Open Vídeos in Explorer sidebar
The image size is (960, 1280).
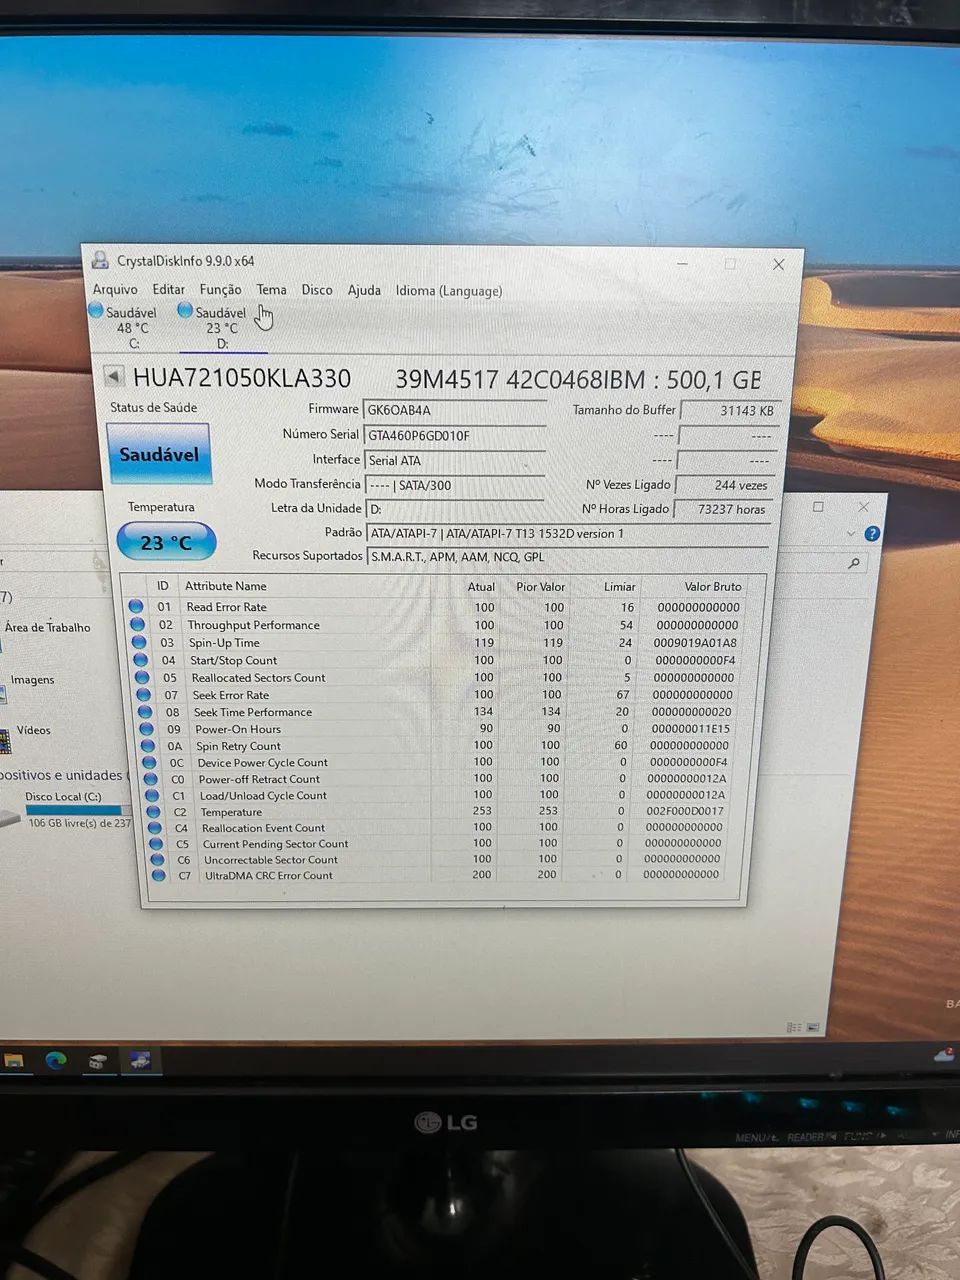(33, 730)
